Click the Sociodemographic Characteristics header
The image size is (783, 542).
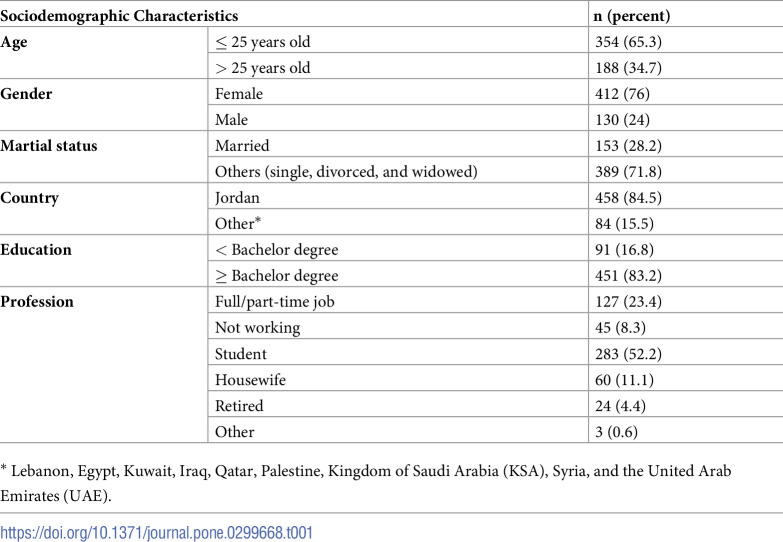point(119,16)
